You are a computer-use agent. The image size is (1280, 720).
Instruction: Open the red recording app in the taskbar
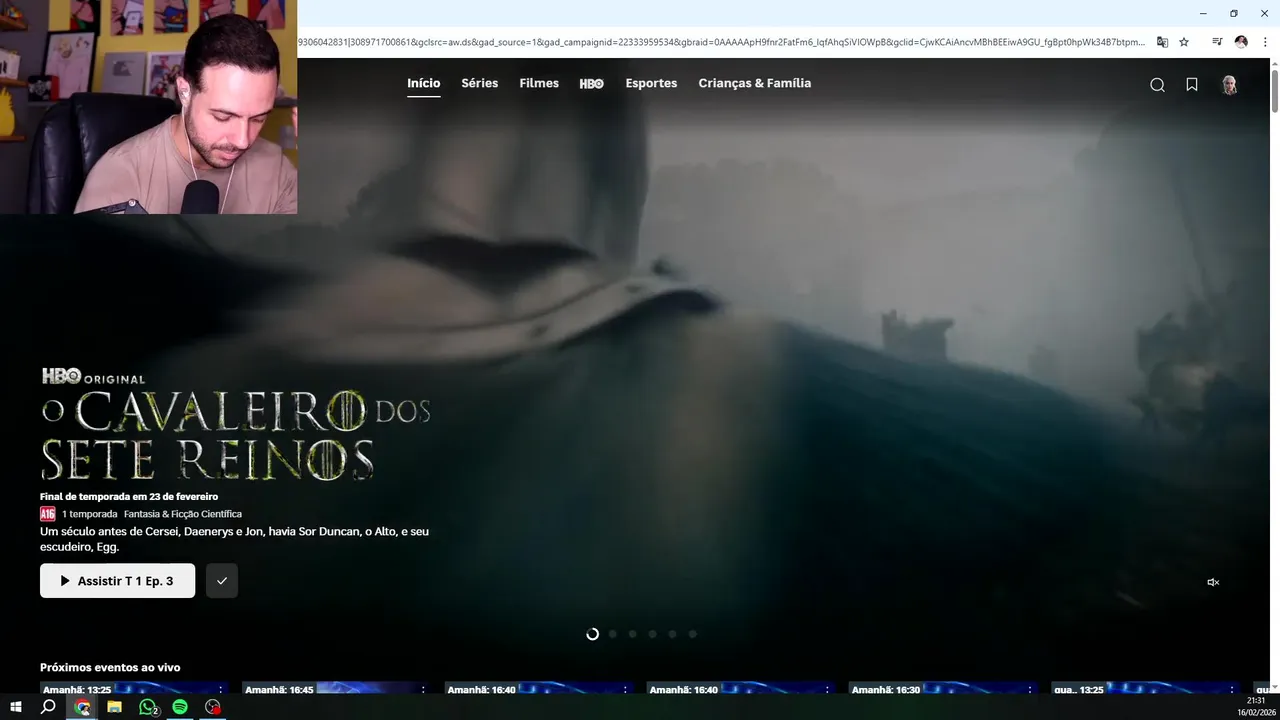[213, 707]
